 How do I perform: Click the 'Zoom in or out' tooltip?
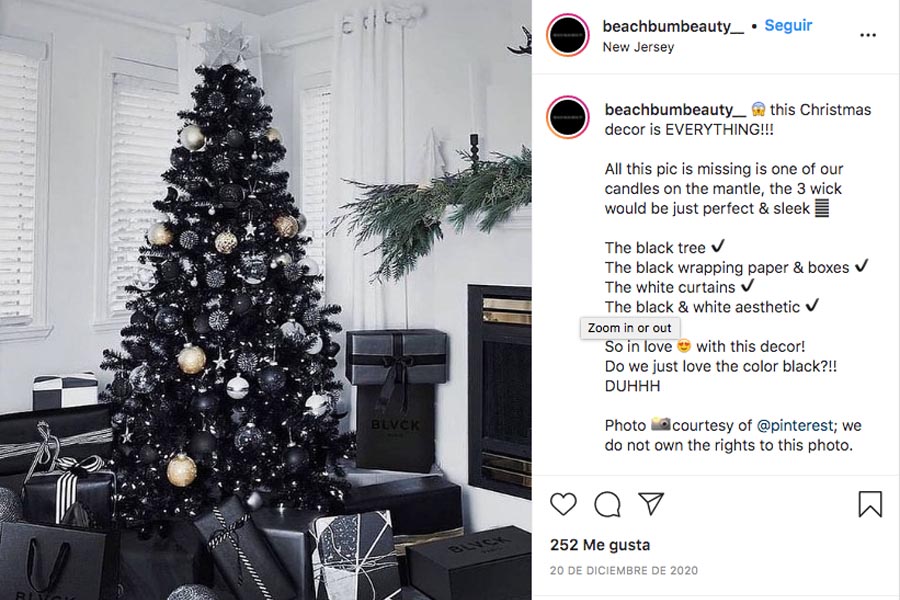[x=630, y=328]
